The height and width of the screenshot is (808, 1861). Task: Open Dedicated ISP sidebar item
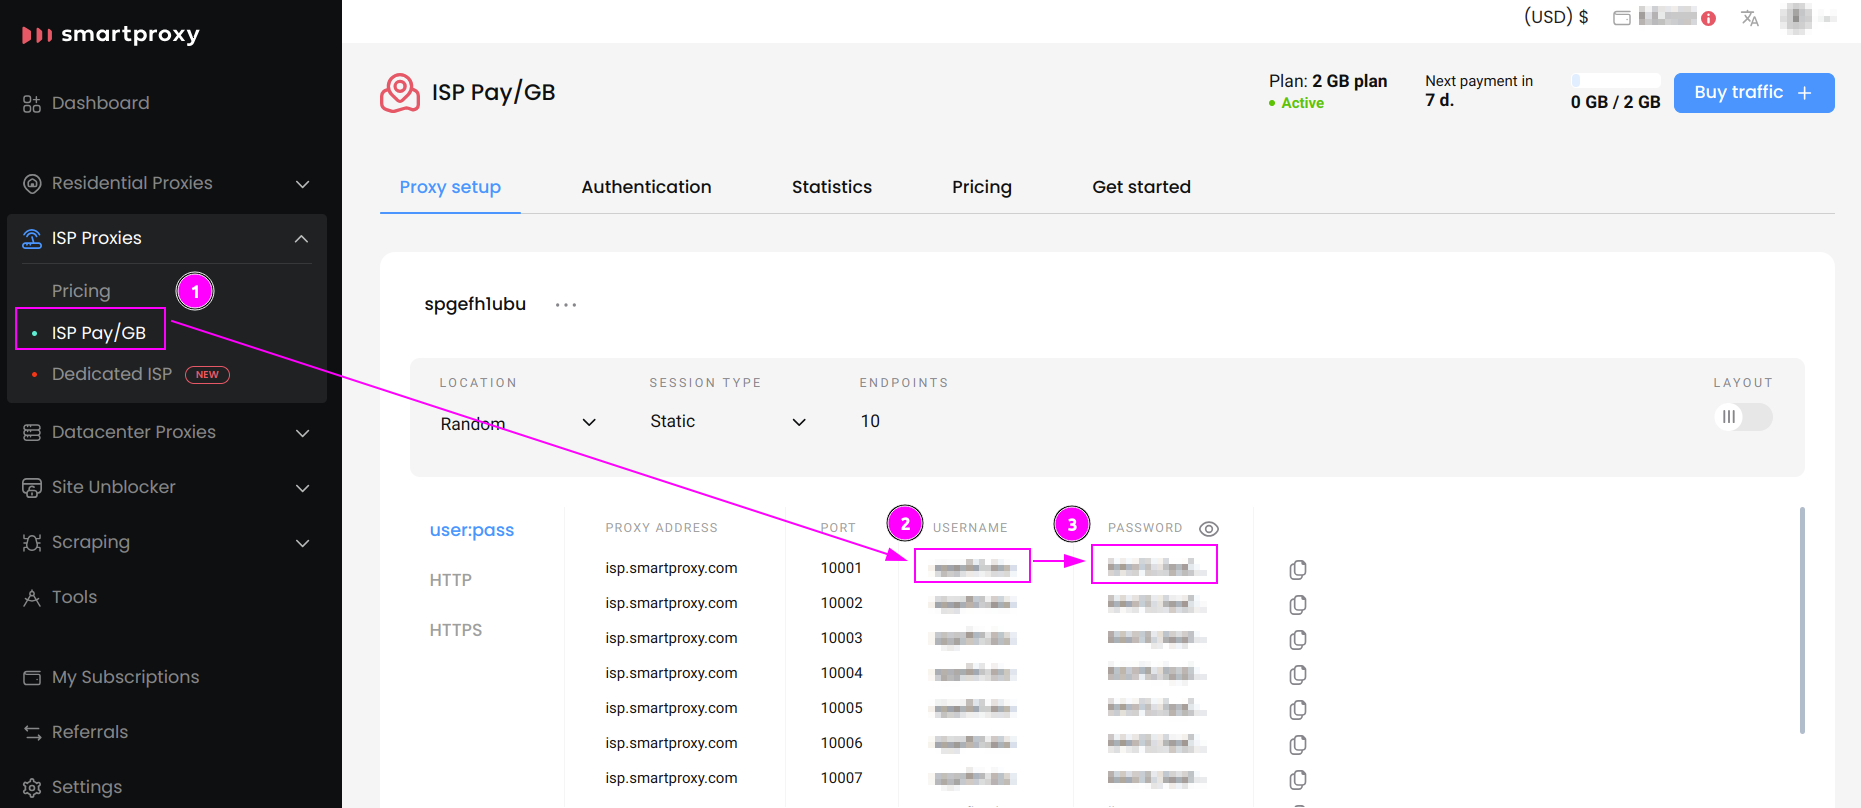112,374
